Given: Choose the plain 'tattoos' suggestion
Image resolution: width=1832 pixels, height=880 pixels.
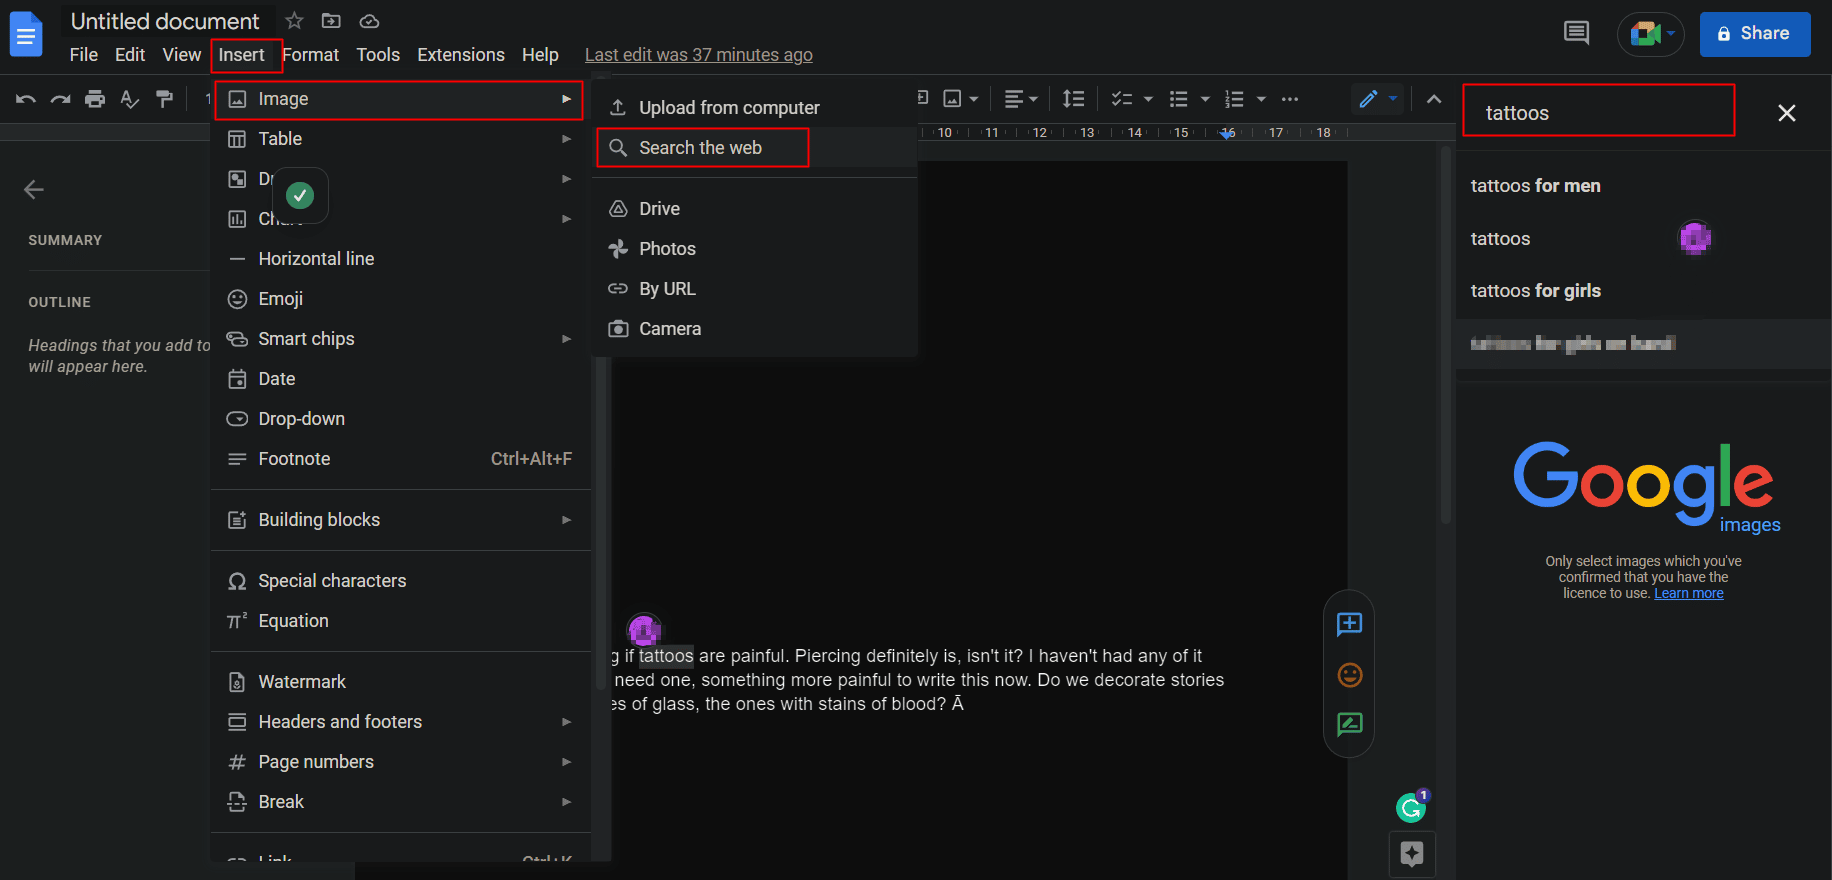Looking at the screenshot, I should tap(1500, 239).
